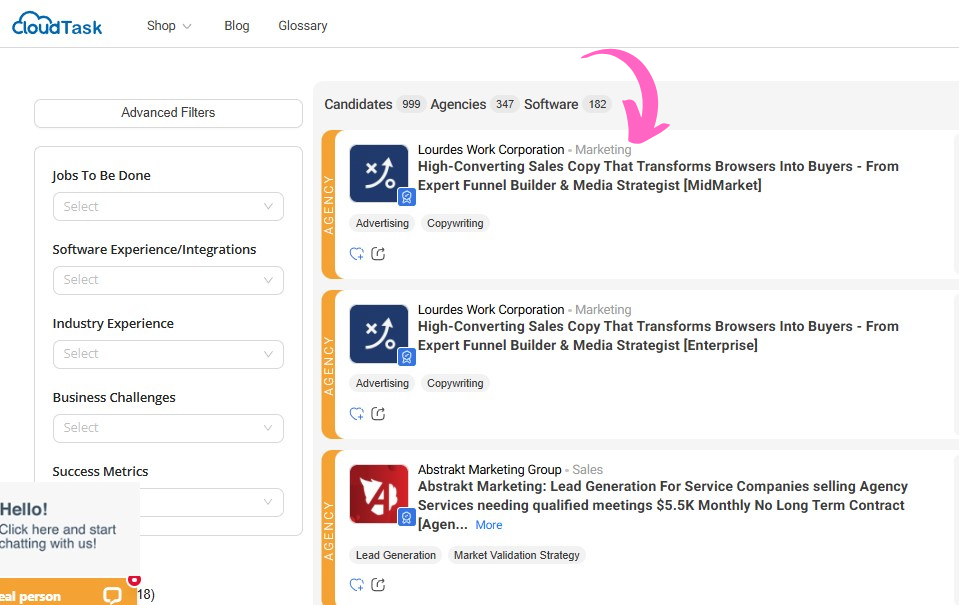Select Advertising tag on Enterprise listing

pyautogui.click(x=382, y=384)
